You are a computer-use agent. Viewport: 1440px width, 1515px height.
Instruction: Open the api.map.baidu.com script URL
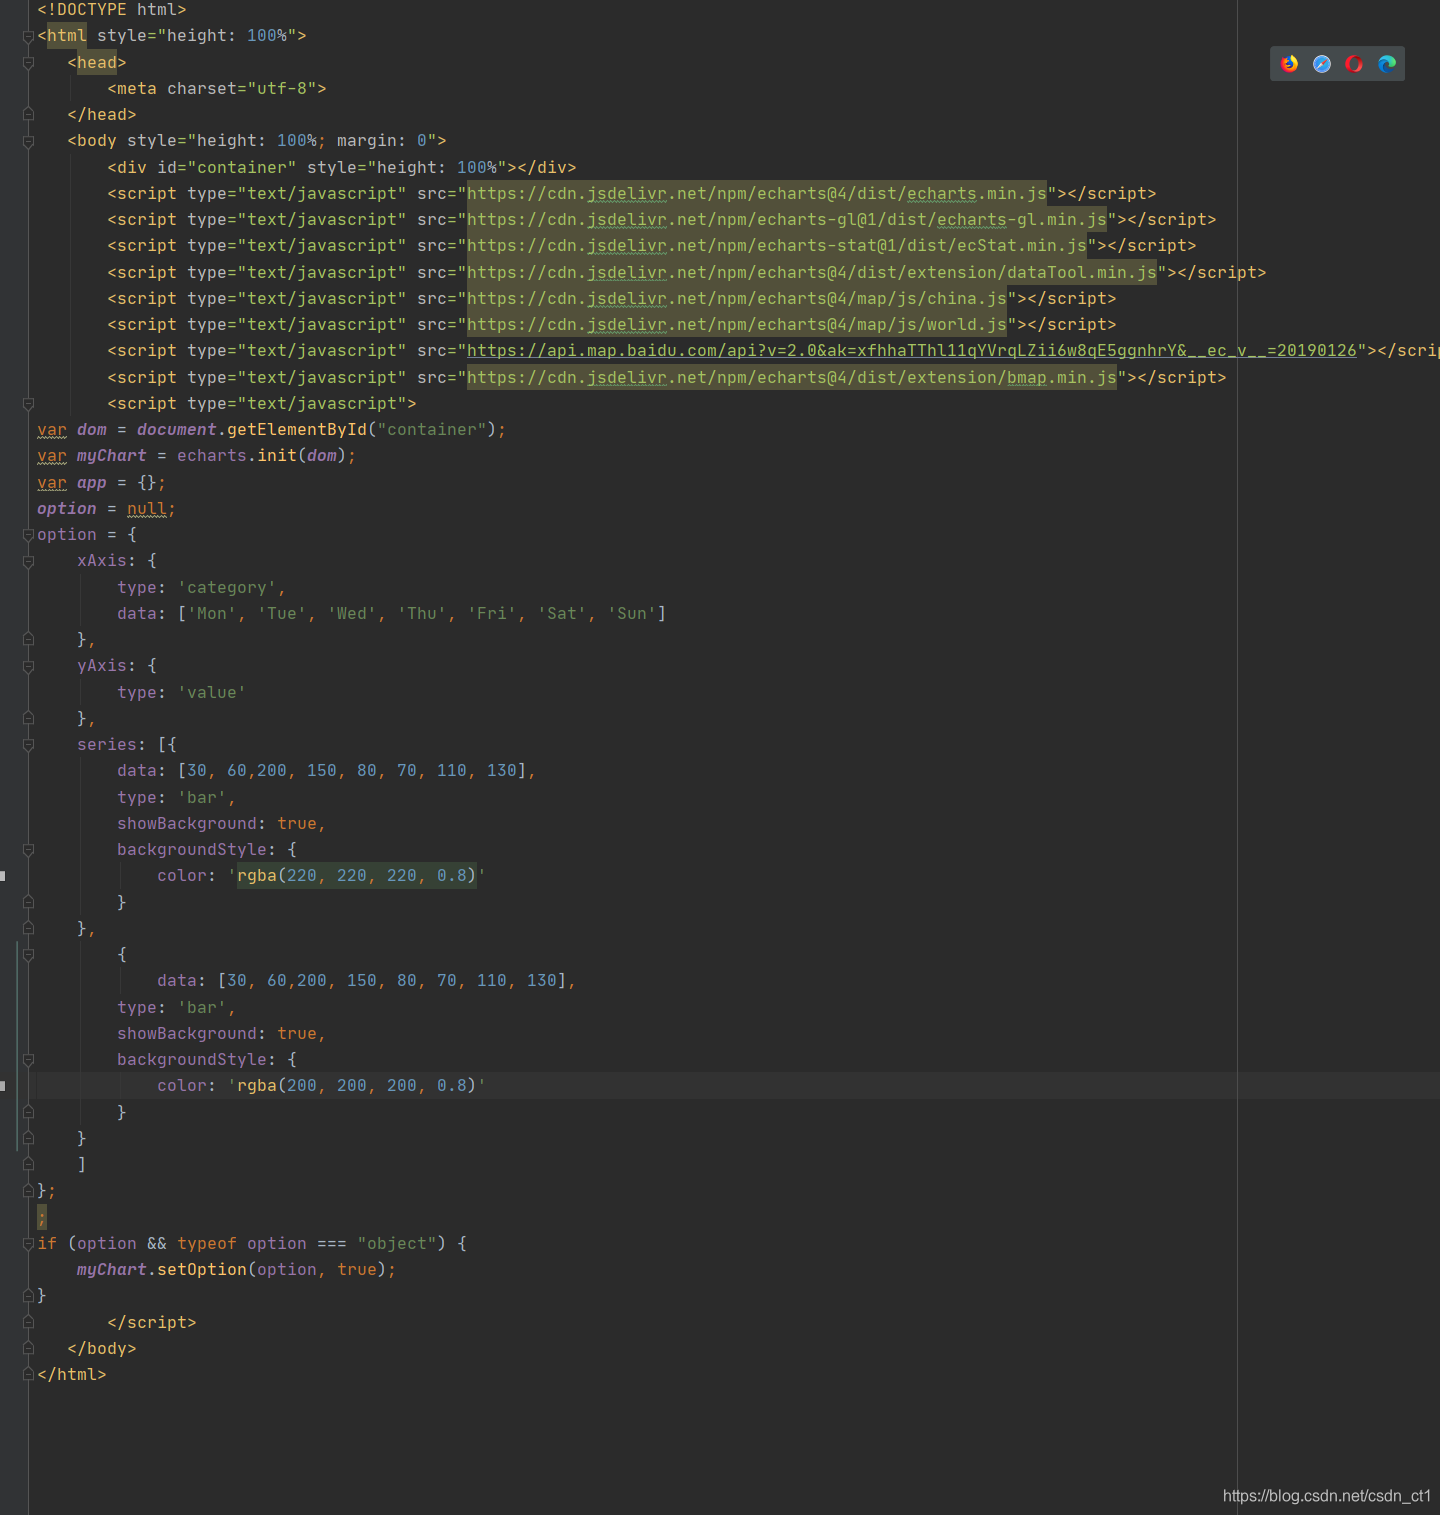912,351
